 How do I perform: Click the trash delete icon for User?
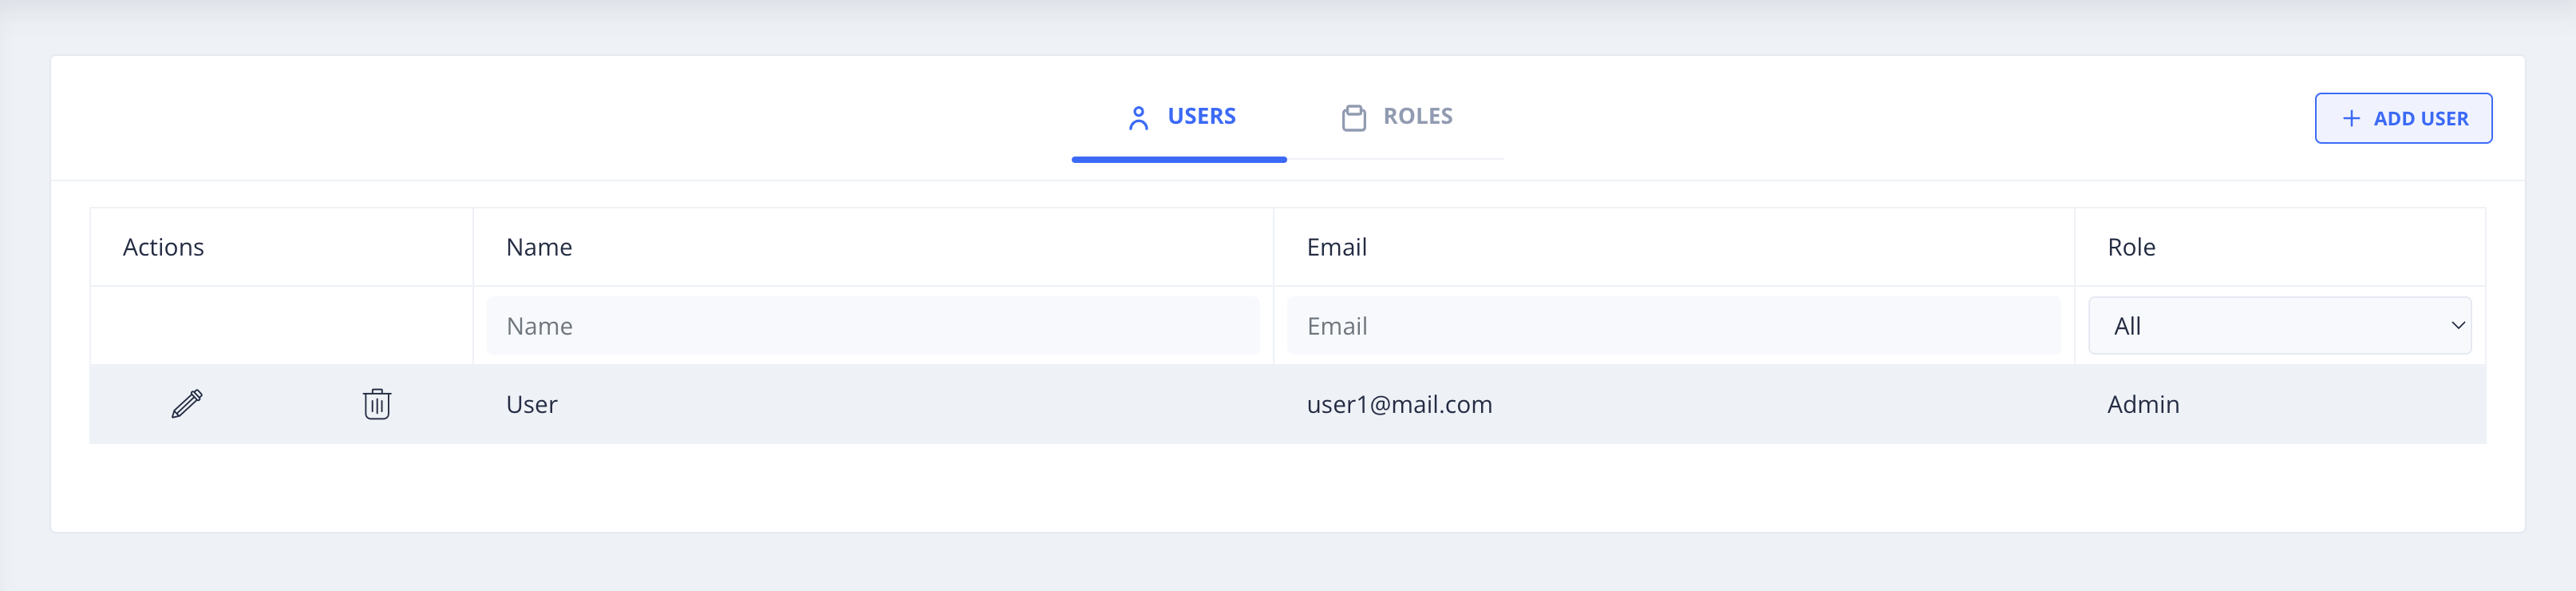377,404
